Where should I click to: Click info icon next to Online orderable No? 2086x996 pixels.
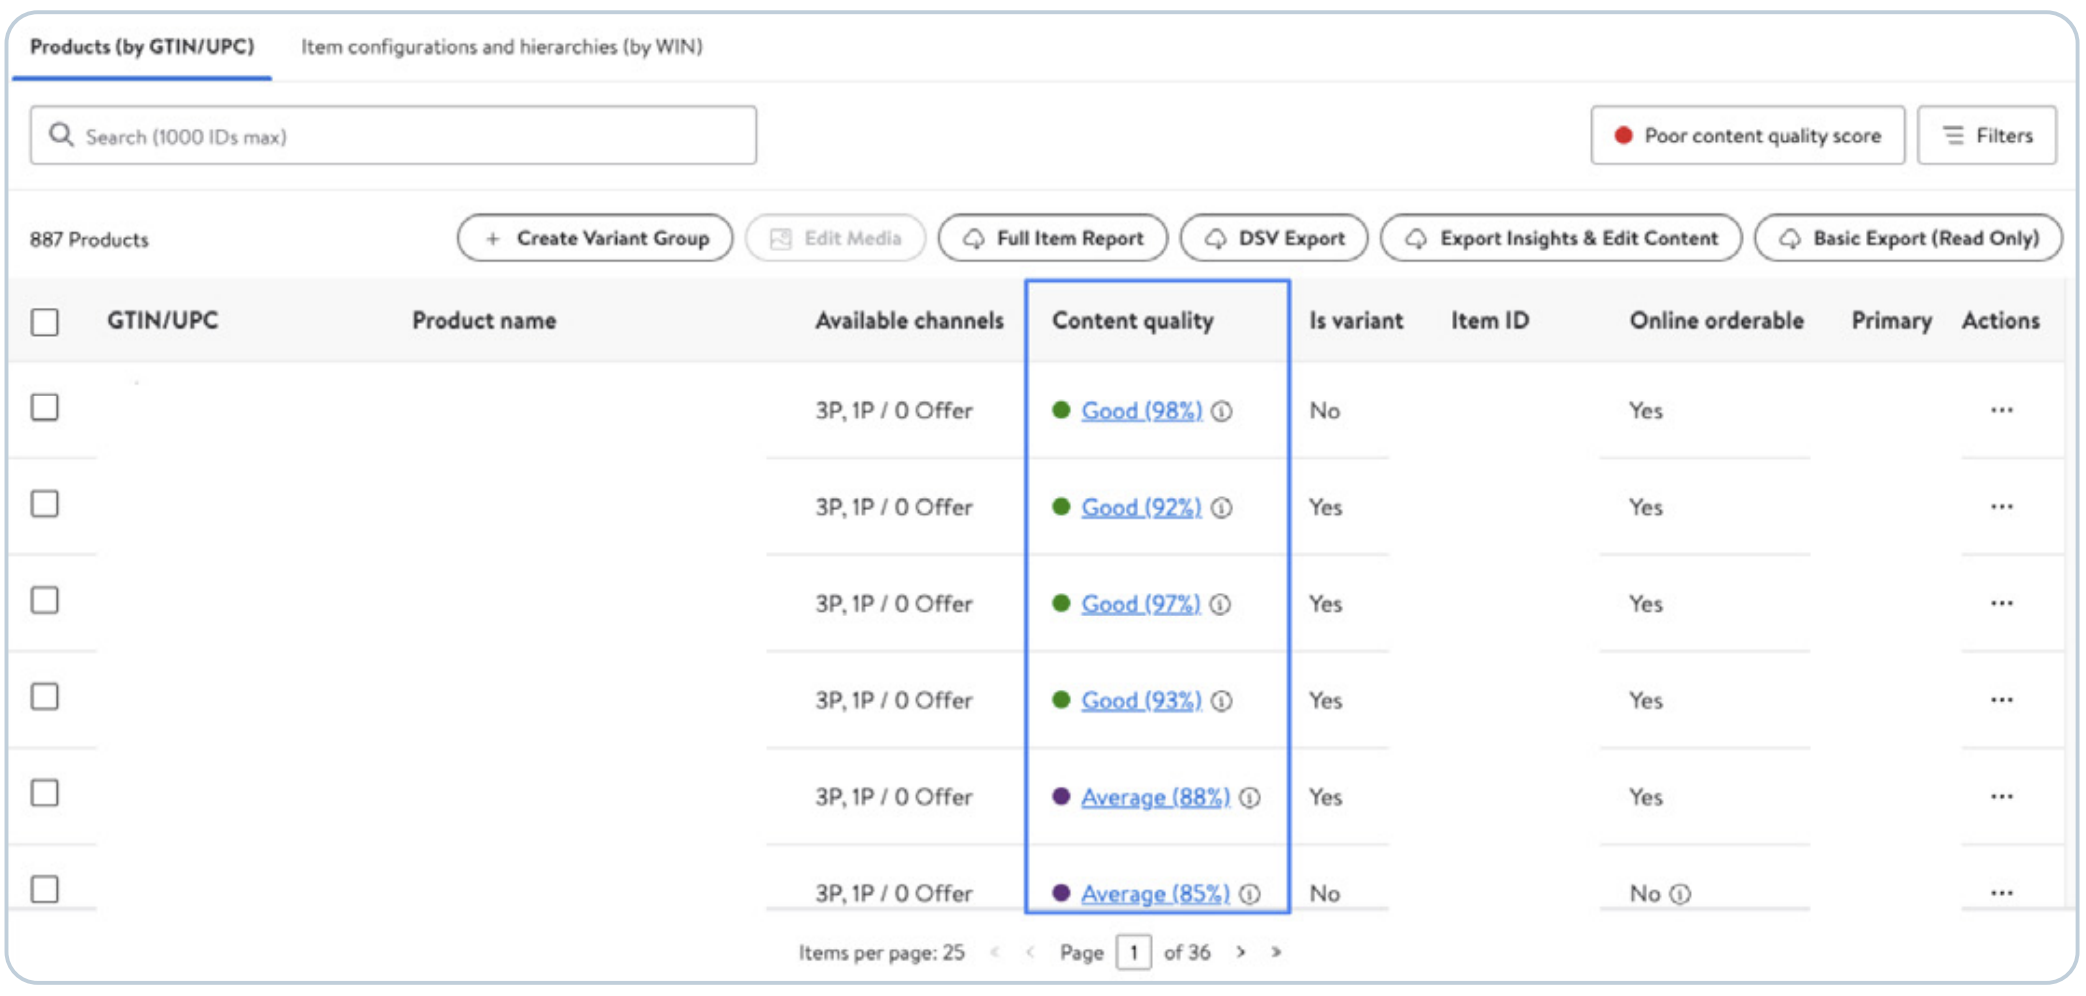[x=1681, y=894]
